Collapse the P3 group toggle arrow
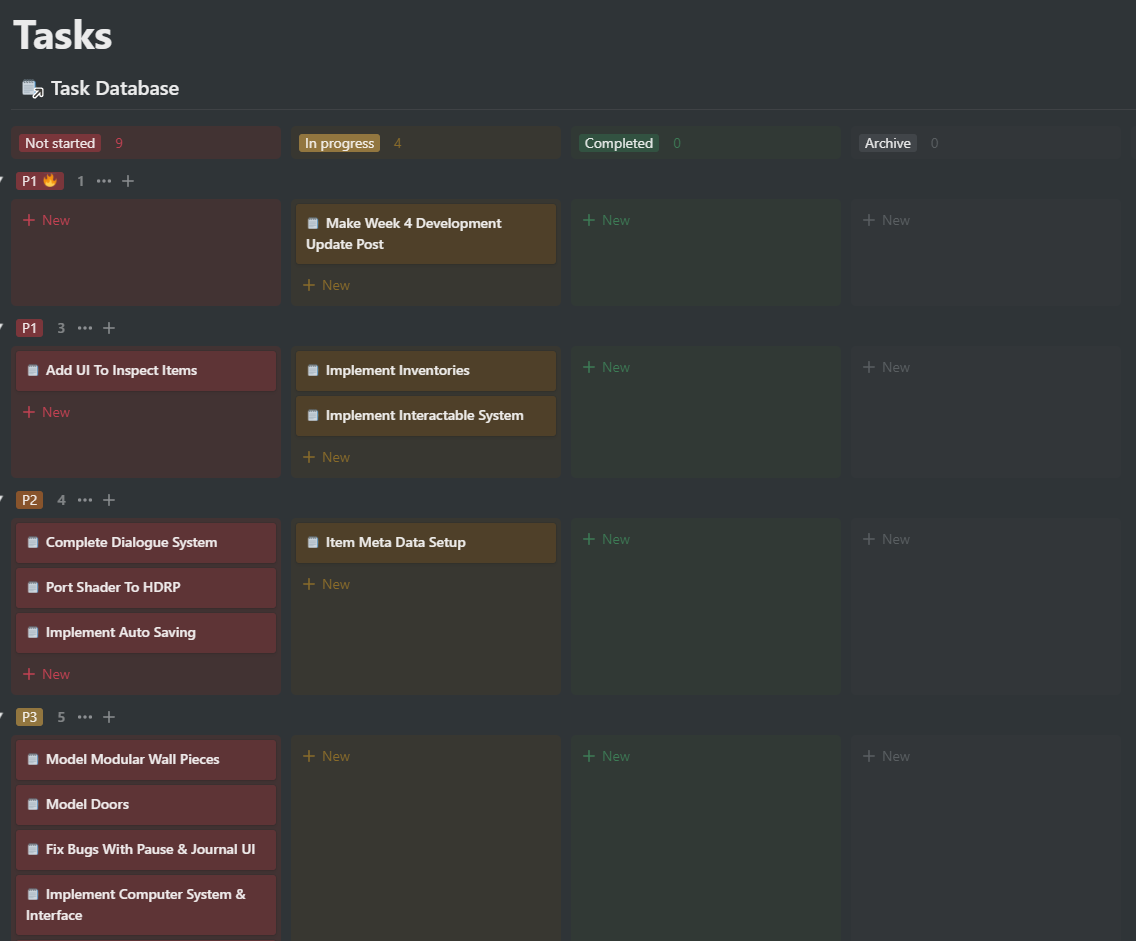Image resolution: width=1136 pixels, height=941 pixels. [2, 716]
